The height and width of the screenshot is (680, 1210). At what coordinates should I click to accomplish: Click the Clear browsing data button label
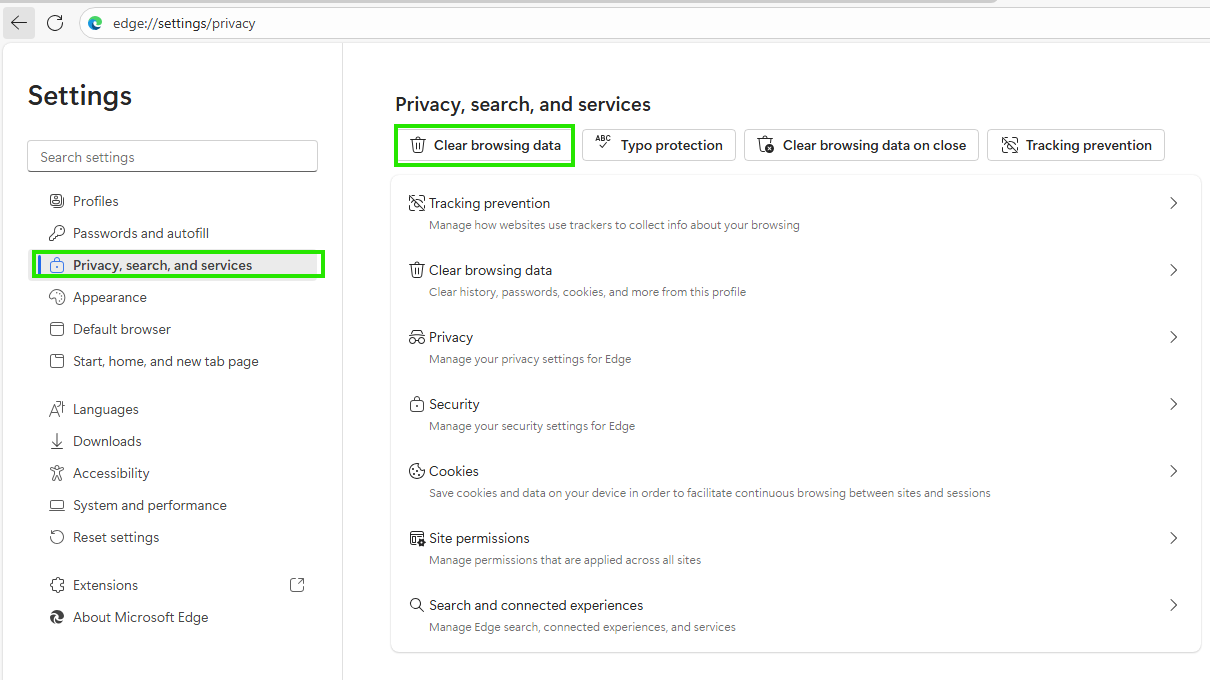click(x=497, y=145)
